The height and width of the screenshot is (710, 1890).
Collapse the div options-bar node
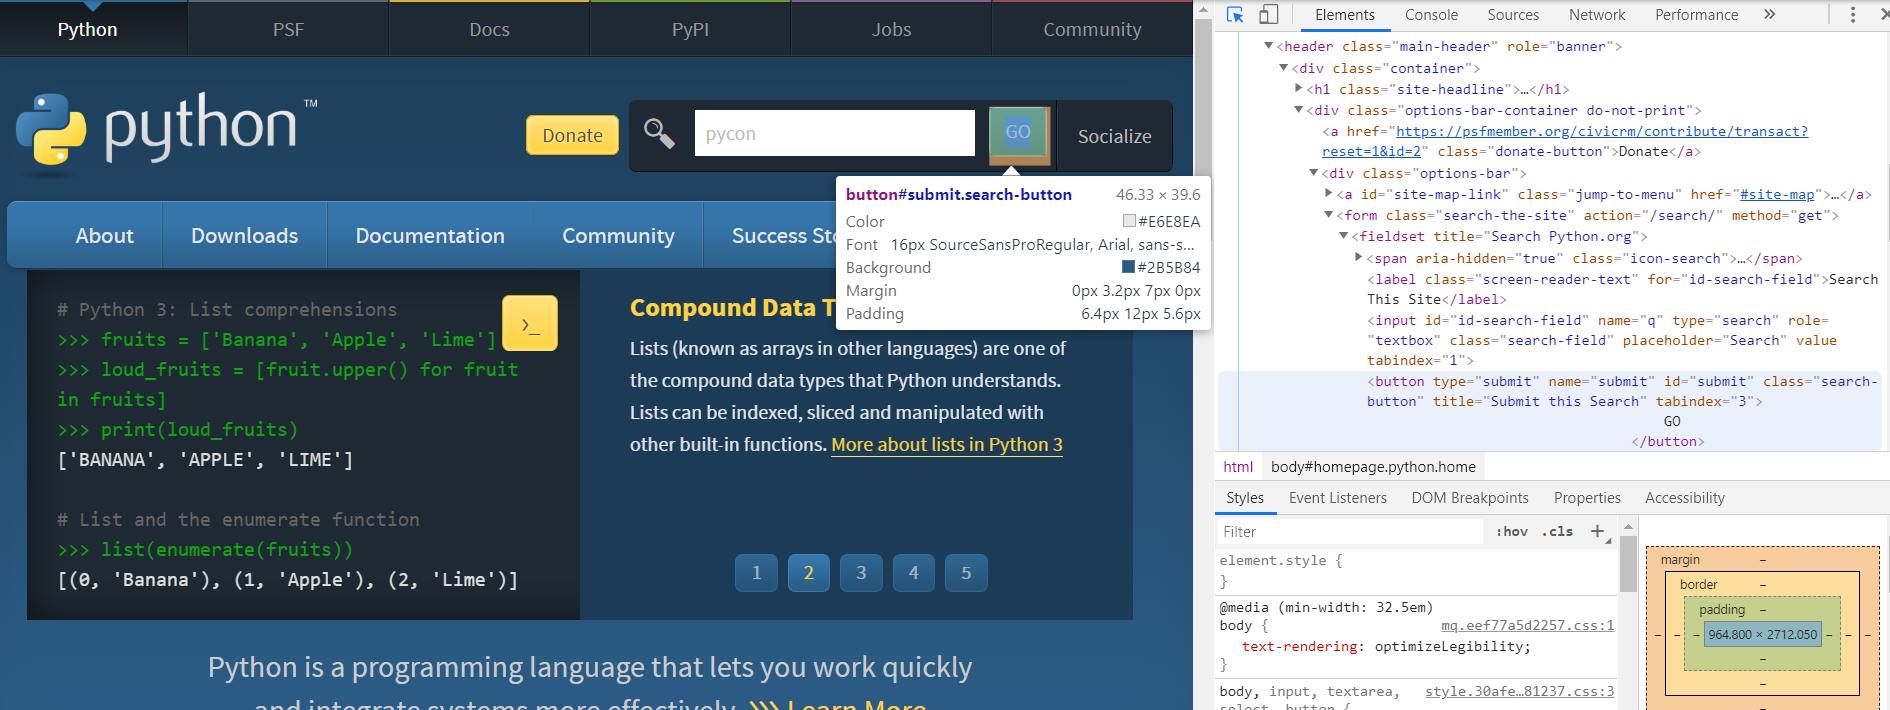click(x=1313, y=173)
